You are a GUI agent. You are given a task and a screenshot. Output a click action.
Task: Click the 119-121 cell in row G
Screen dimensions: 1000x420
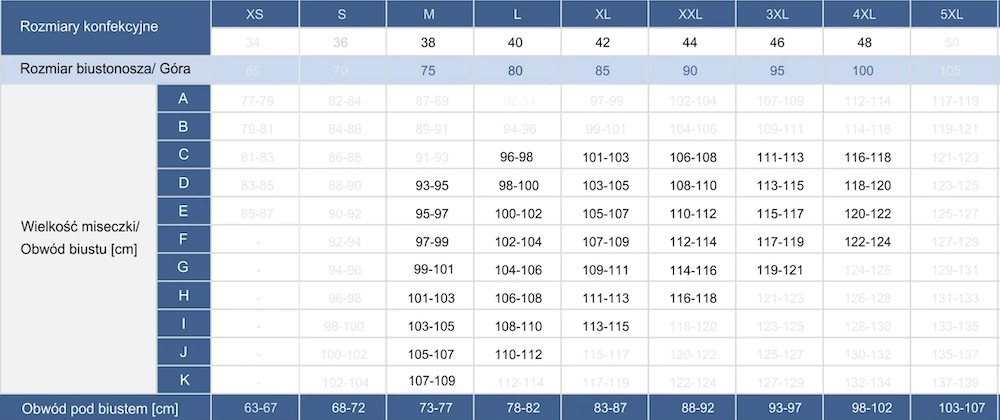(x=779, y=270)
